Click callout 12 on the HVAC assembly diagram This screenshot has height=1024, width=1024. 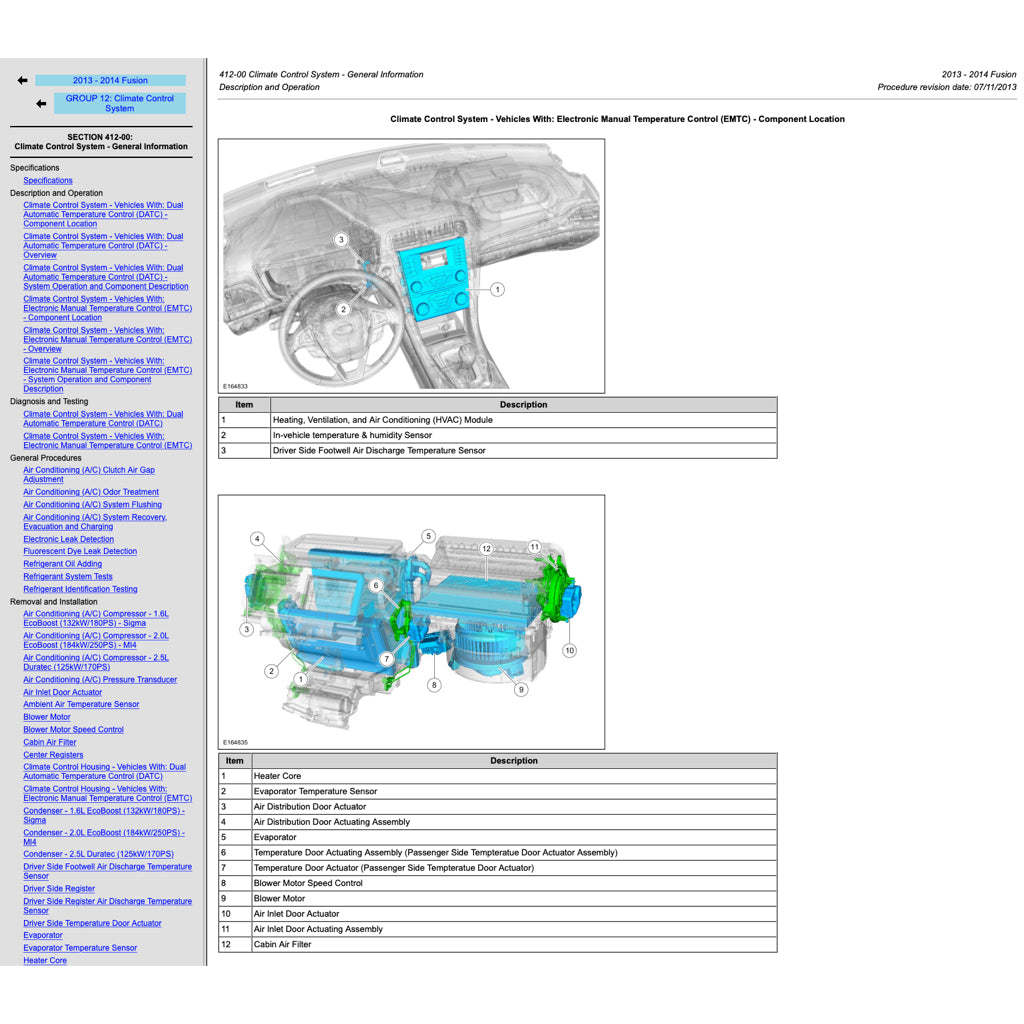pos(487,548)
